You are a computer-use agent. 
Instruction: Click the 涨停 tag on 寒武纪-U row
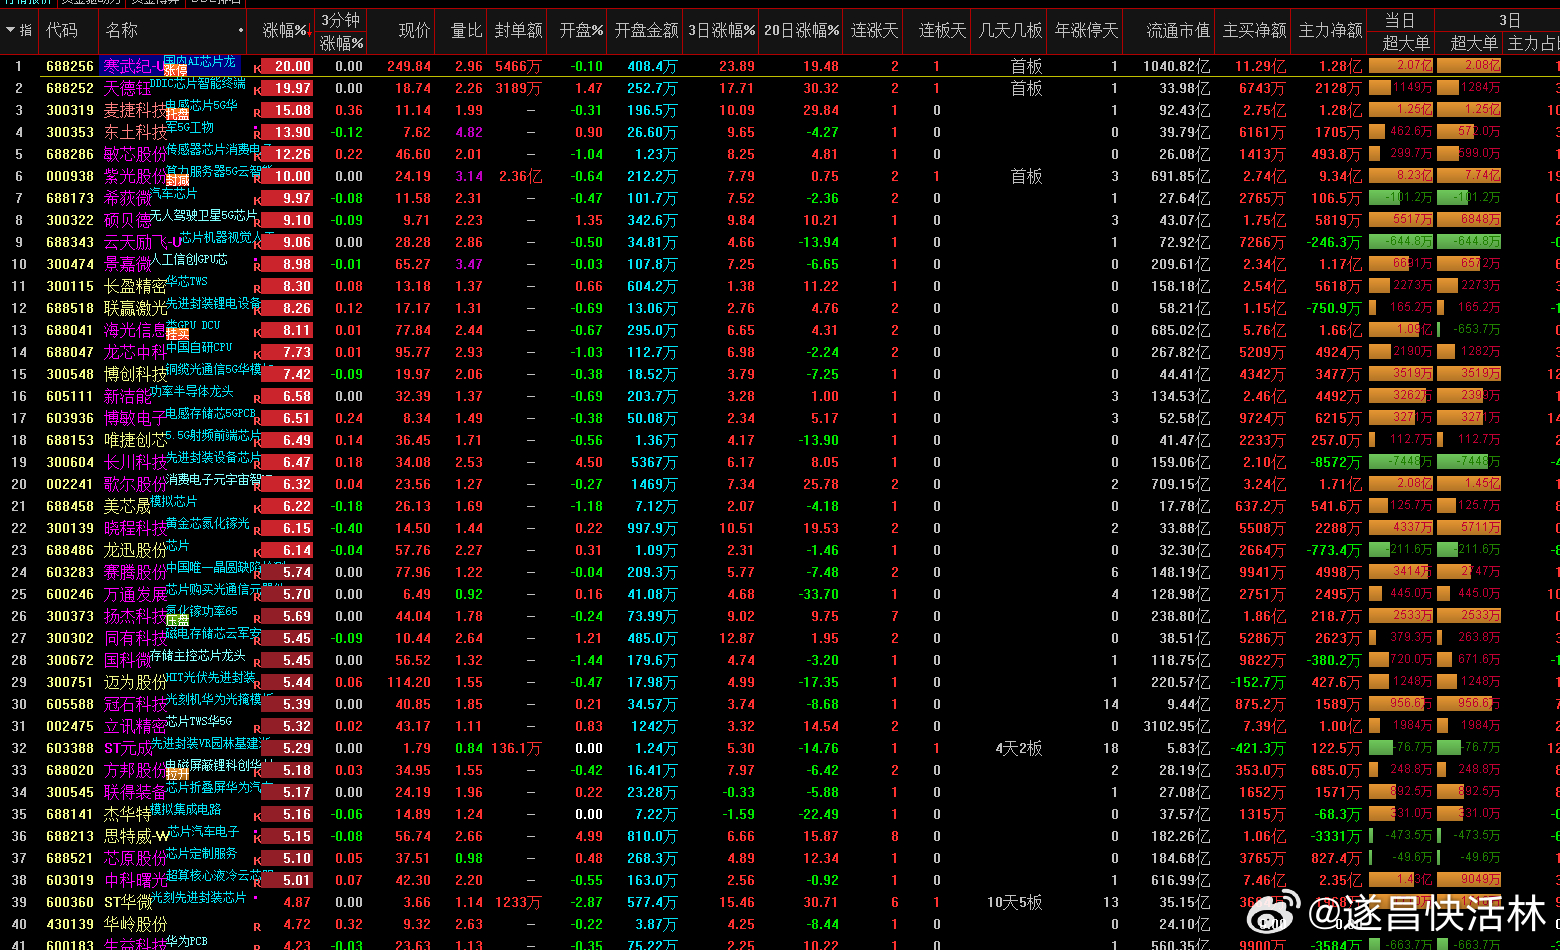click(x=176, y=71)
